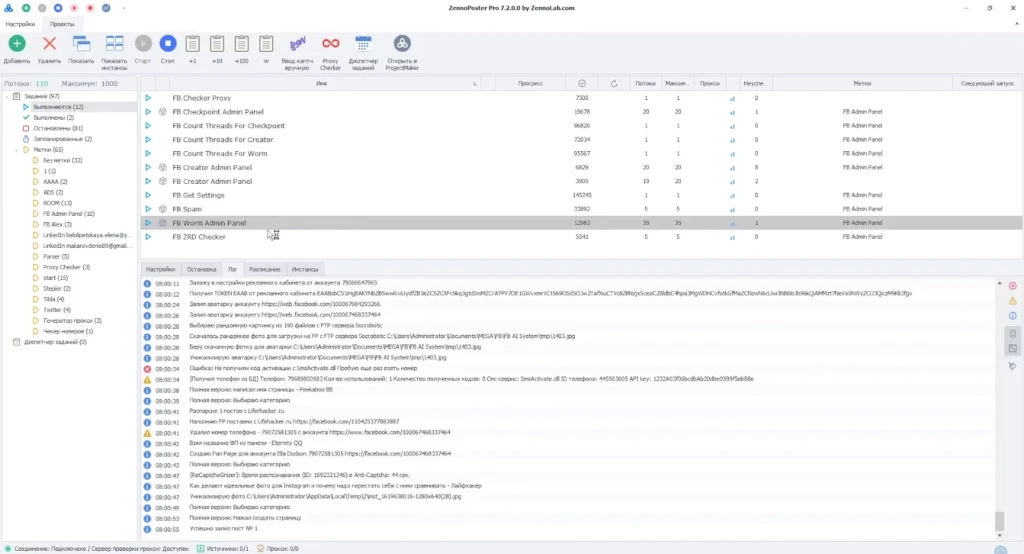Click the Показать инстансы grid icon
Viewport: 1024px width, 554px height.
[114, 43]
